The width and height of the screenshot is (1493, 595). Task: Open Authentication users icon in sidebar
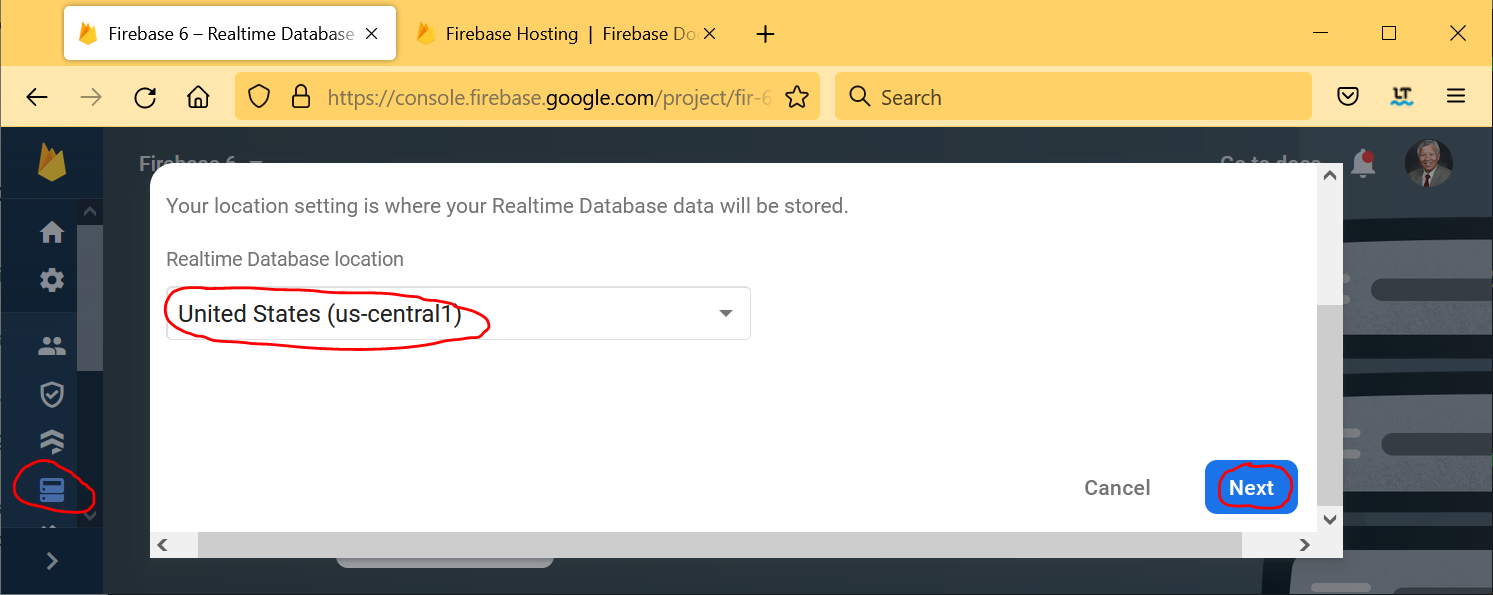pyautogui.click(x=52, y=347)
